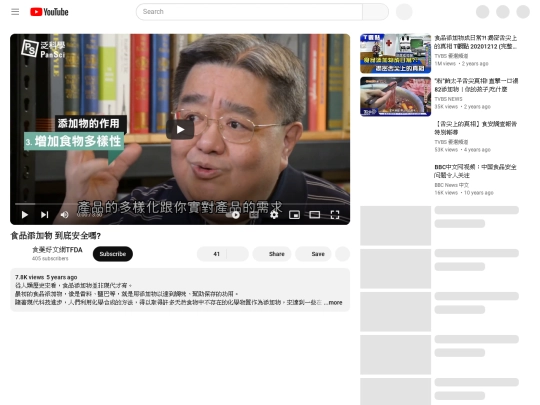Image resolution: width=540 pixels, height=405 pixels.
Task: Save the video to a playlist
Action: pos(313,254)
